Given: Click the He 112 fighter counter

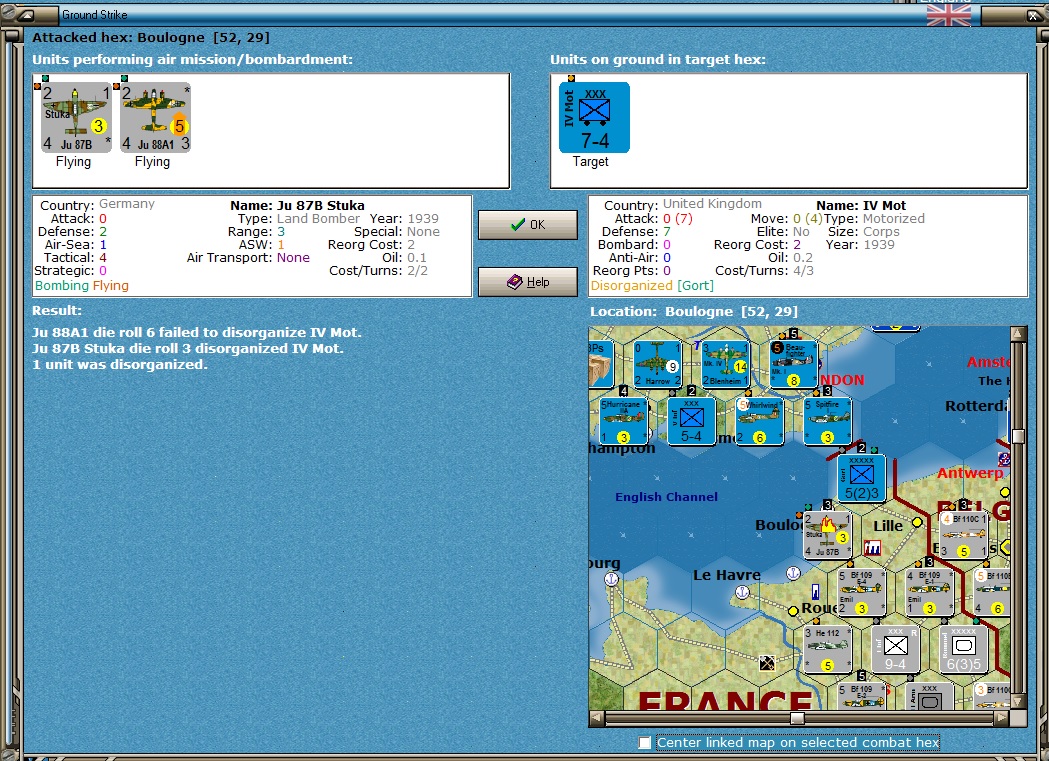Looking at the screenshot, I should pos(828,649).
